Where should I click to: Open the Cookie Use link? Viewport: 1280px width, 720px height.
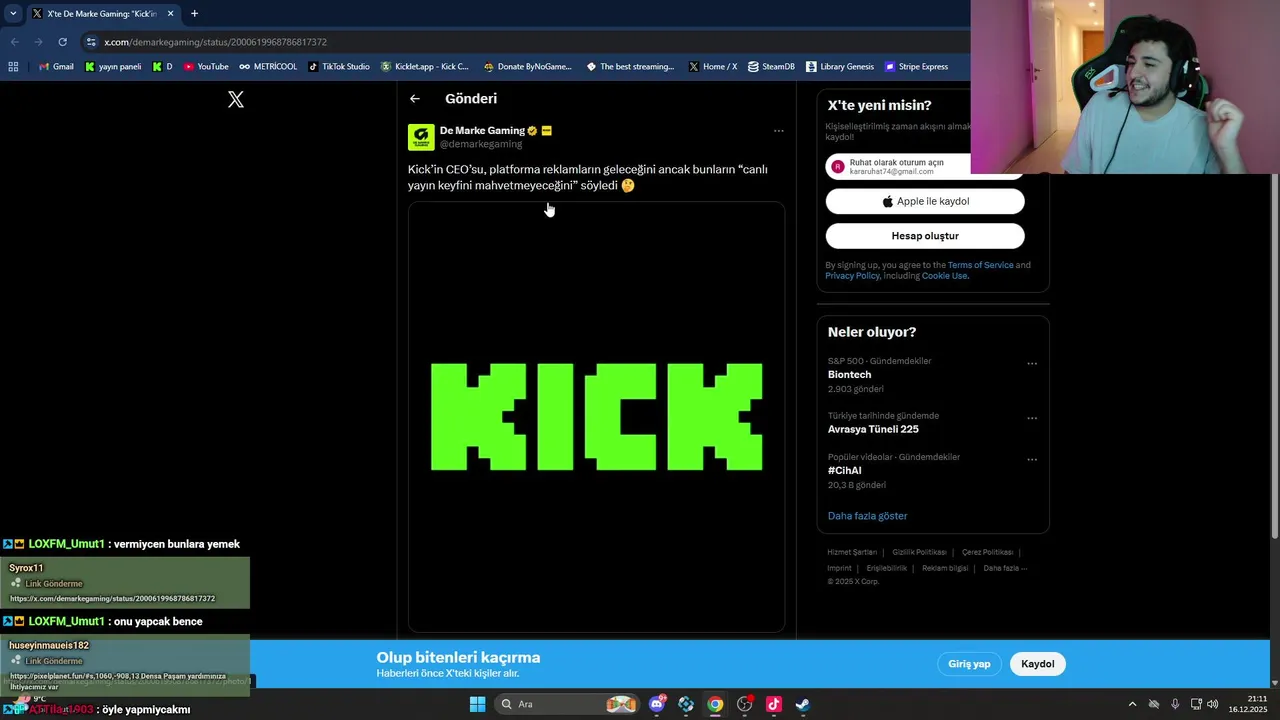944,276
